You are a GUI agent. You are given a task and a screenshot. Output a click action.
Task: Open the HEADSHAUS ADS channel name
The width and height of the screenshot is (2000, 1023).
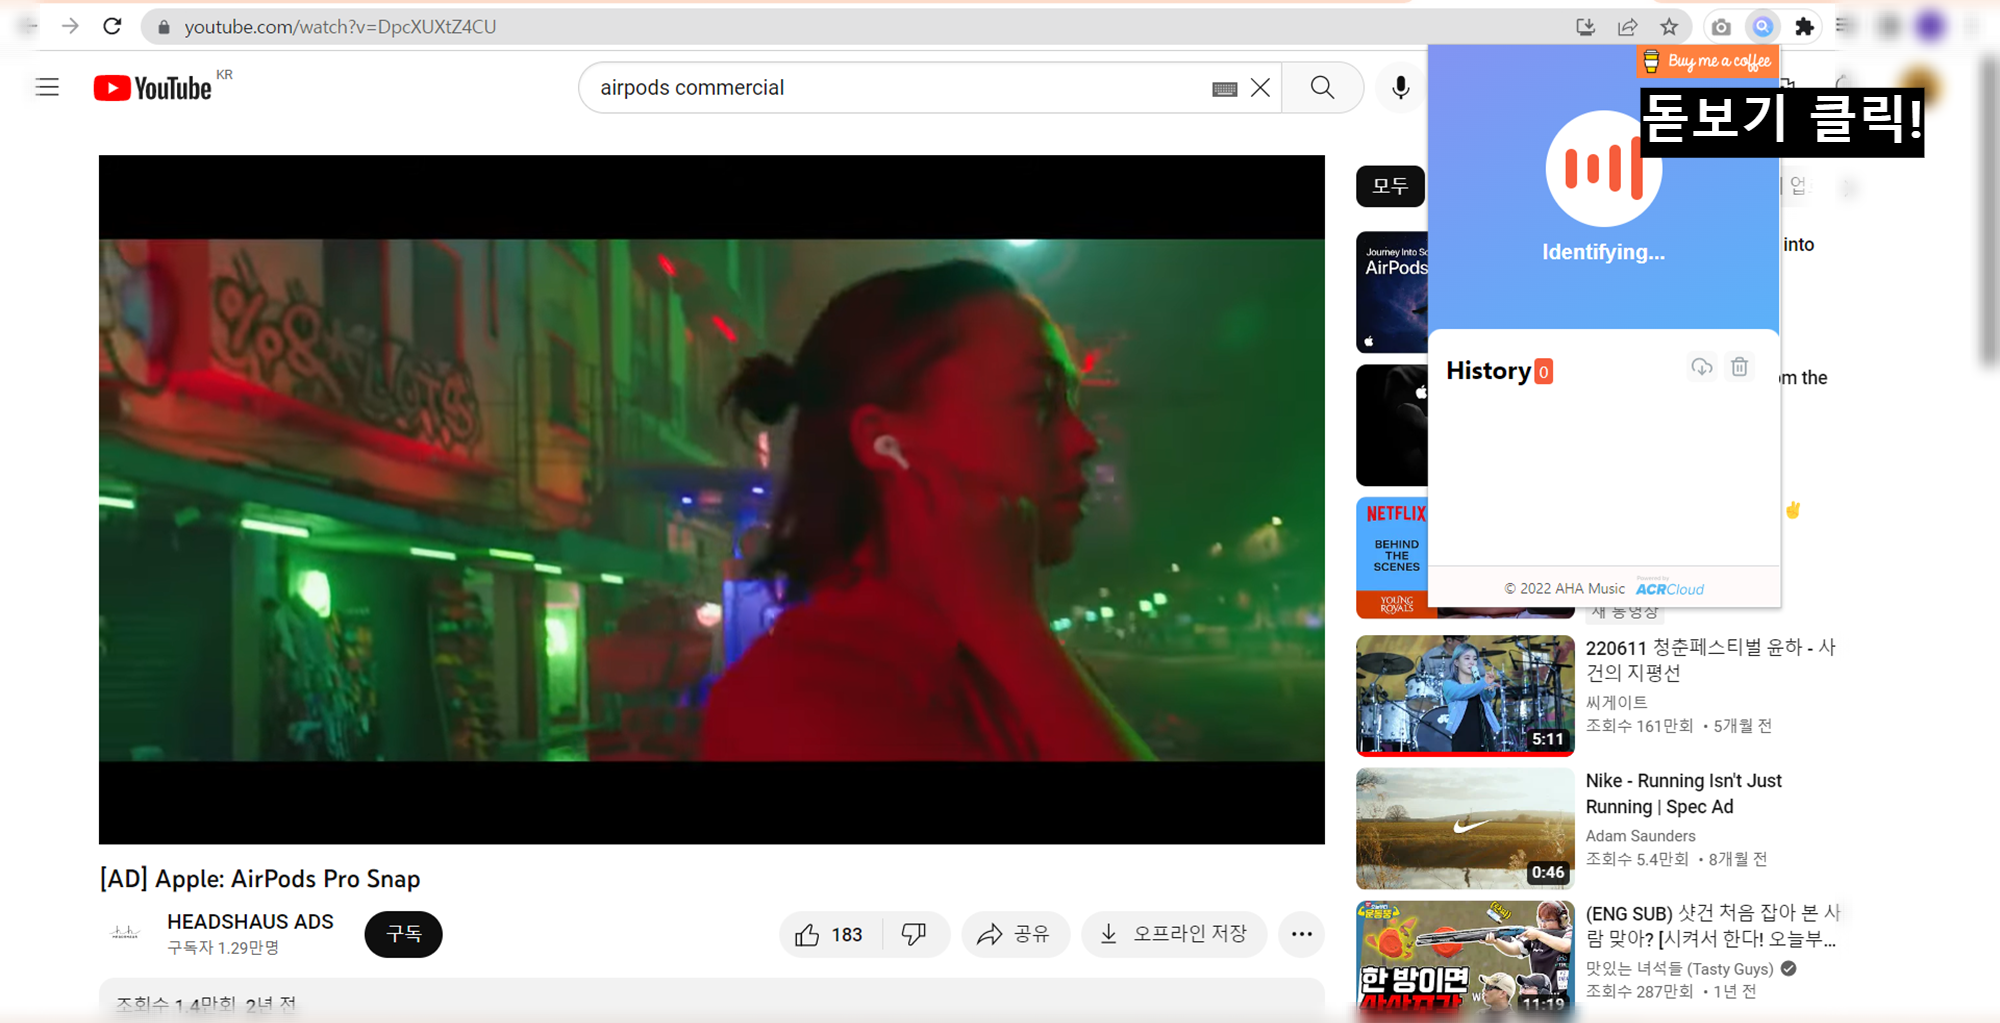coord(250,921)
